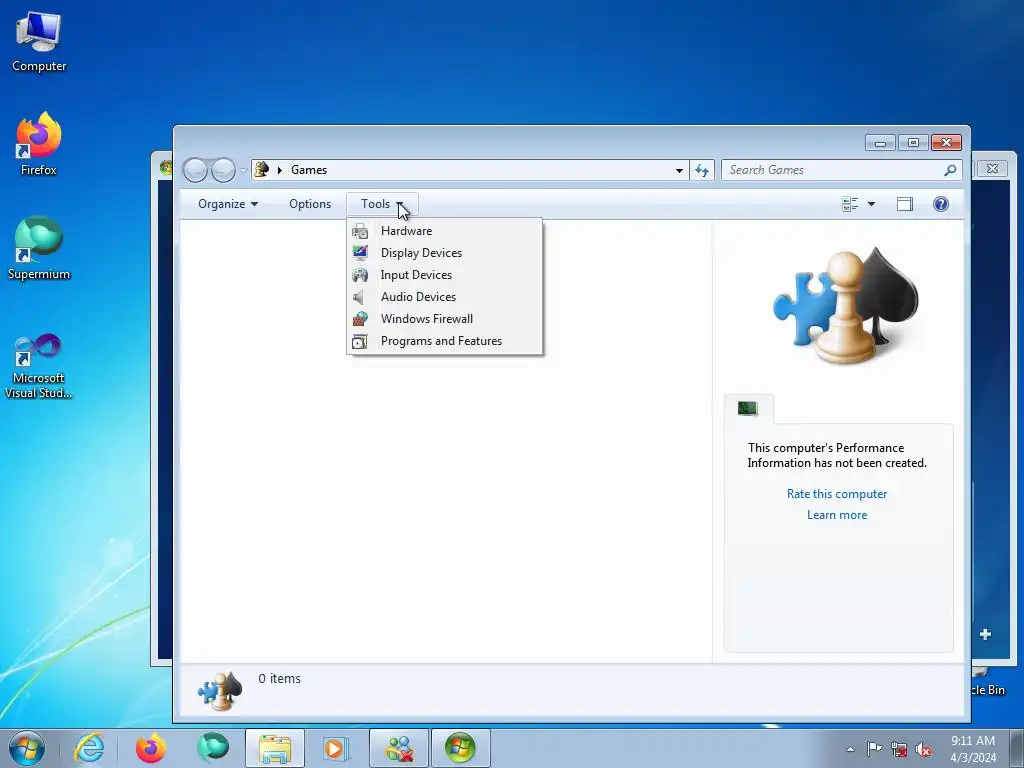This screenshot has height=768, width=1024.
Task: Choose Input Devices in Tools menu
Action: pos(444,275)
